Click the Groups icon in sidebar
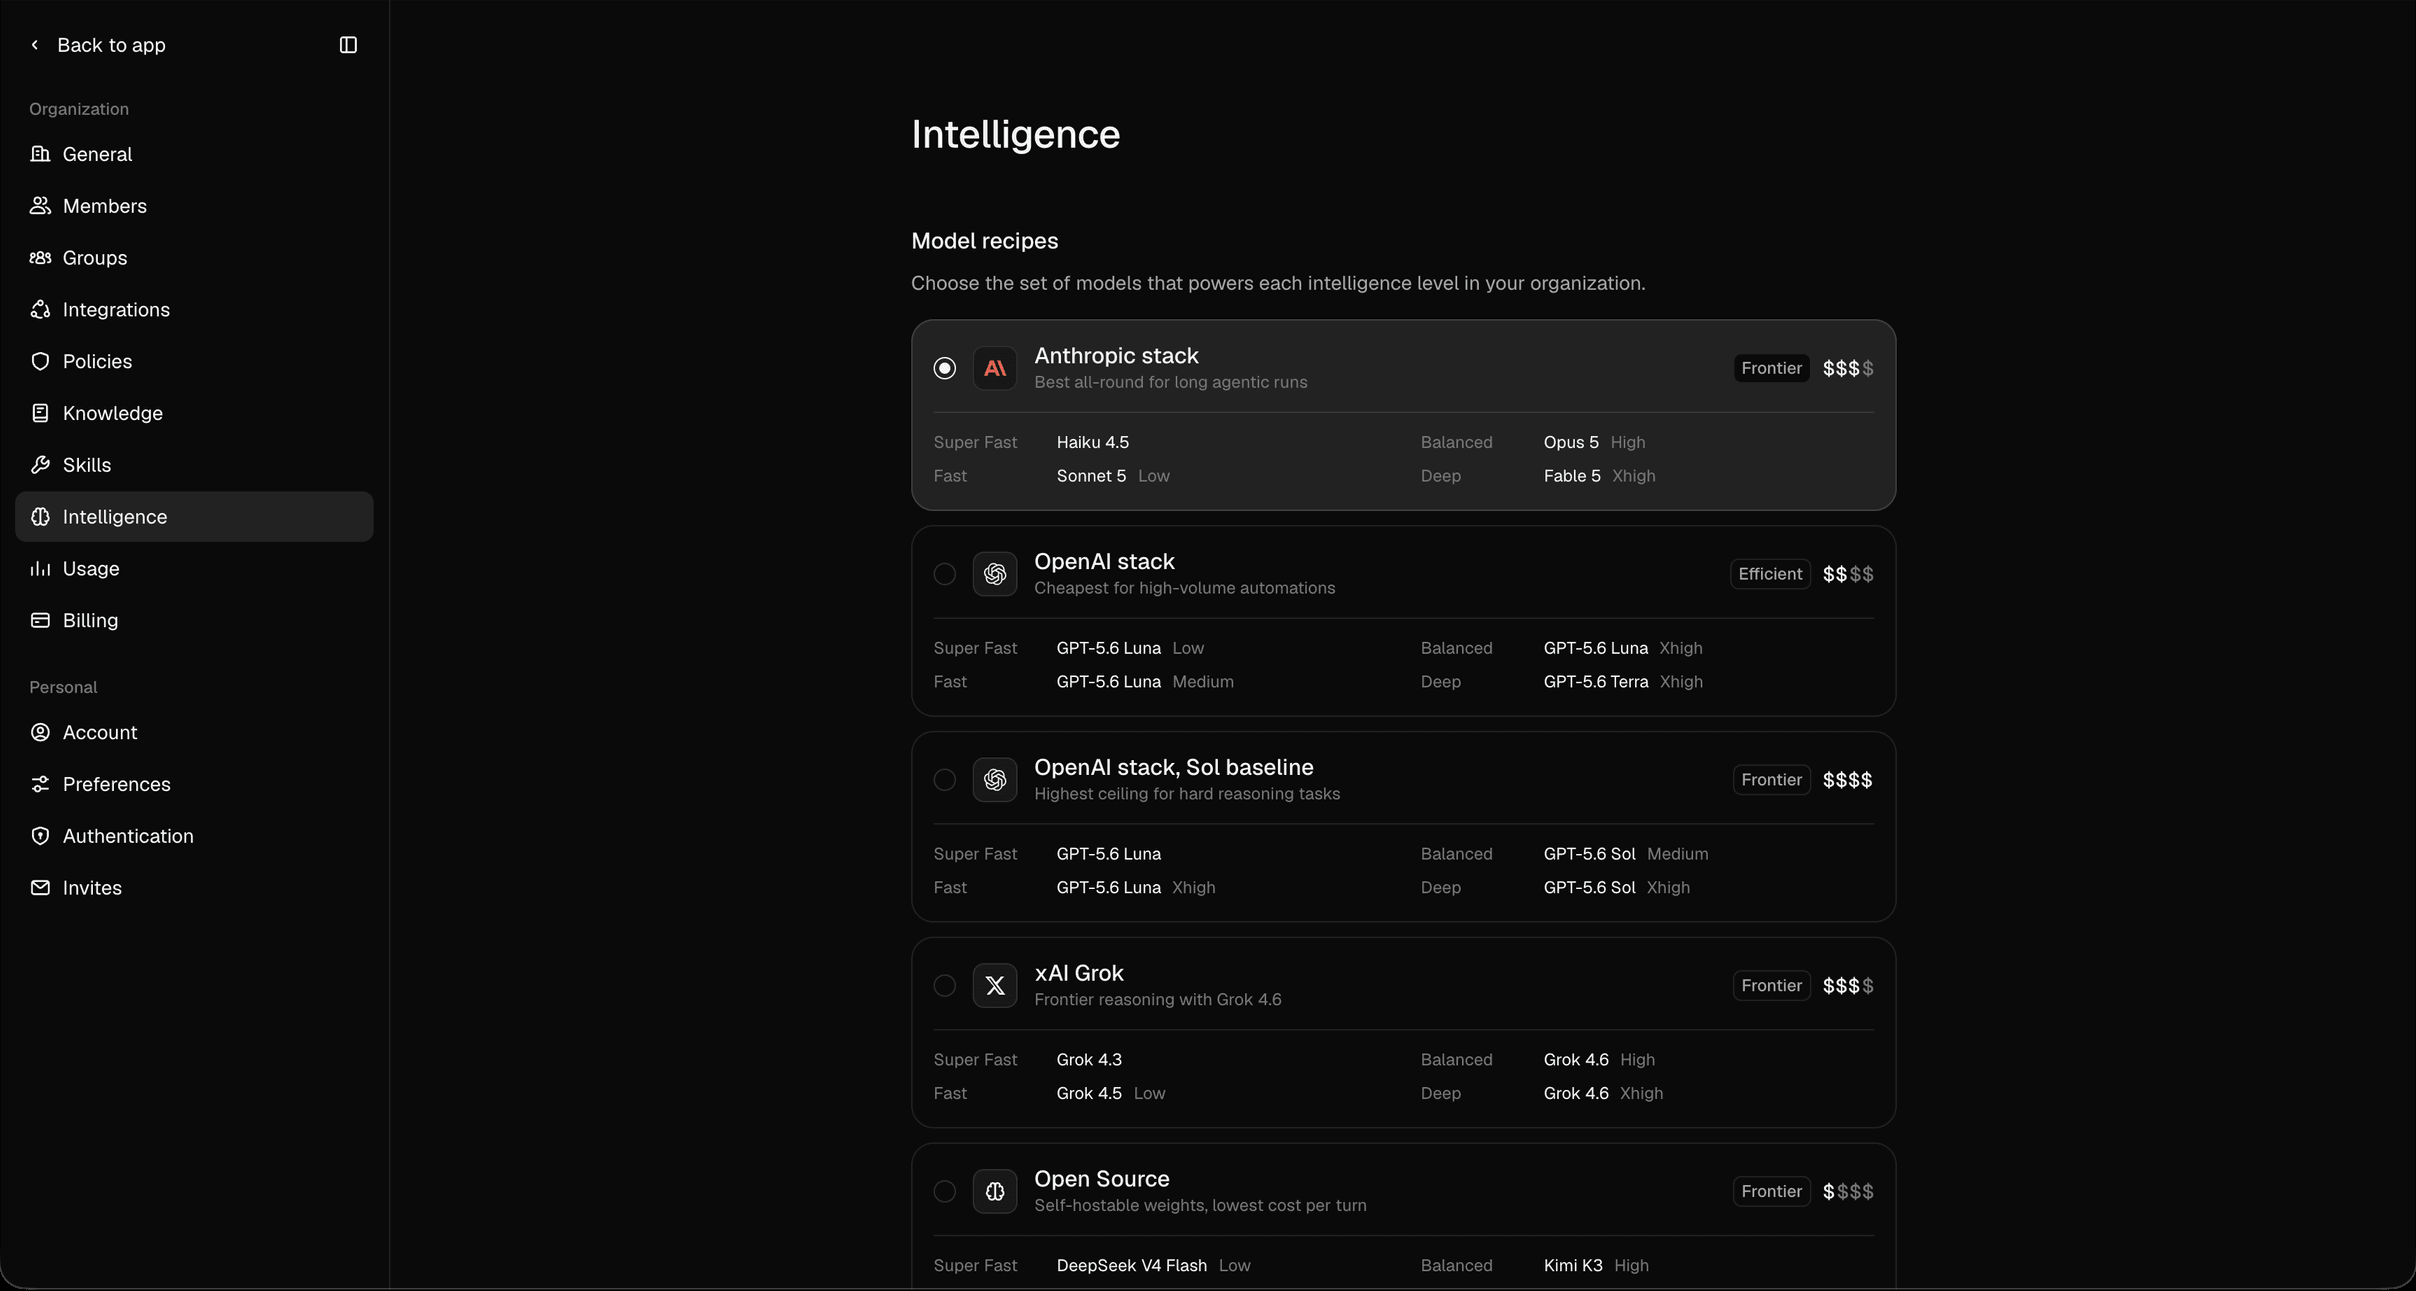Viewport: 2416px width, 1291px height. click(x=40, y=258)
